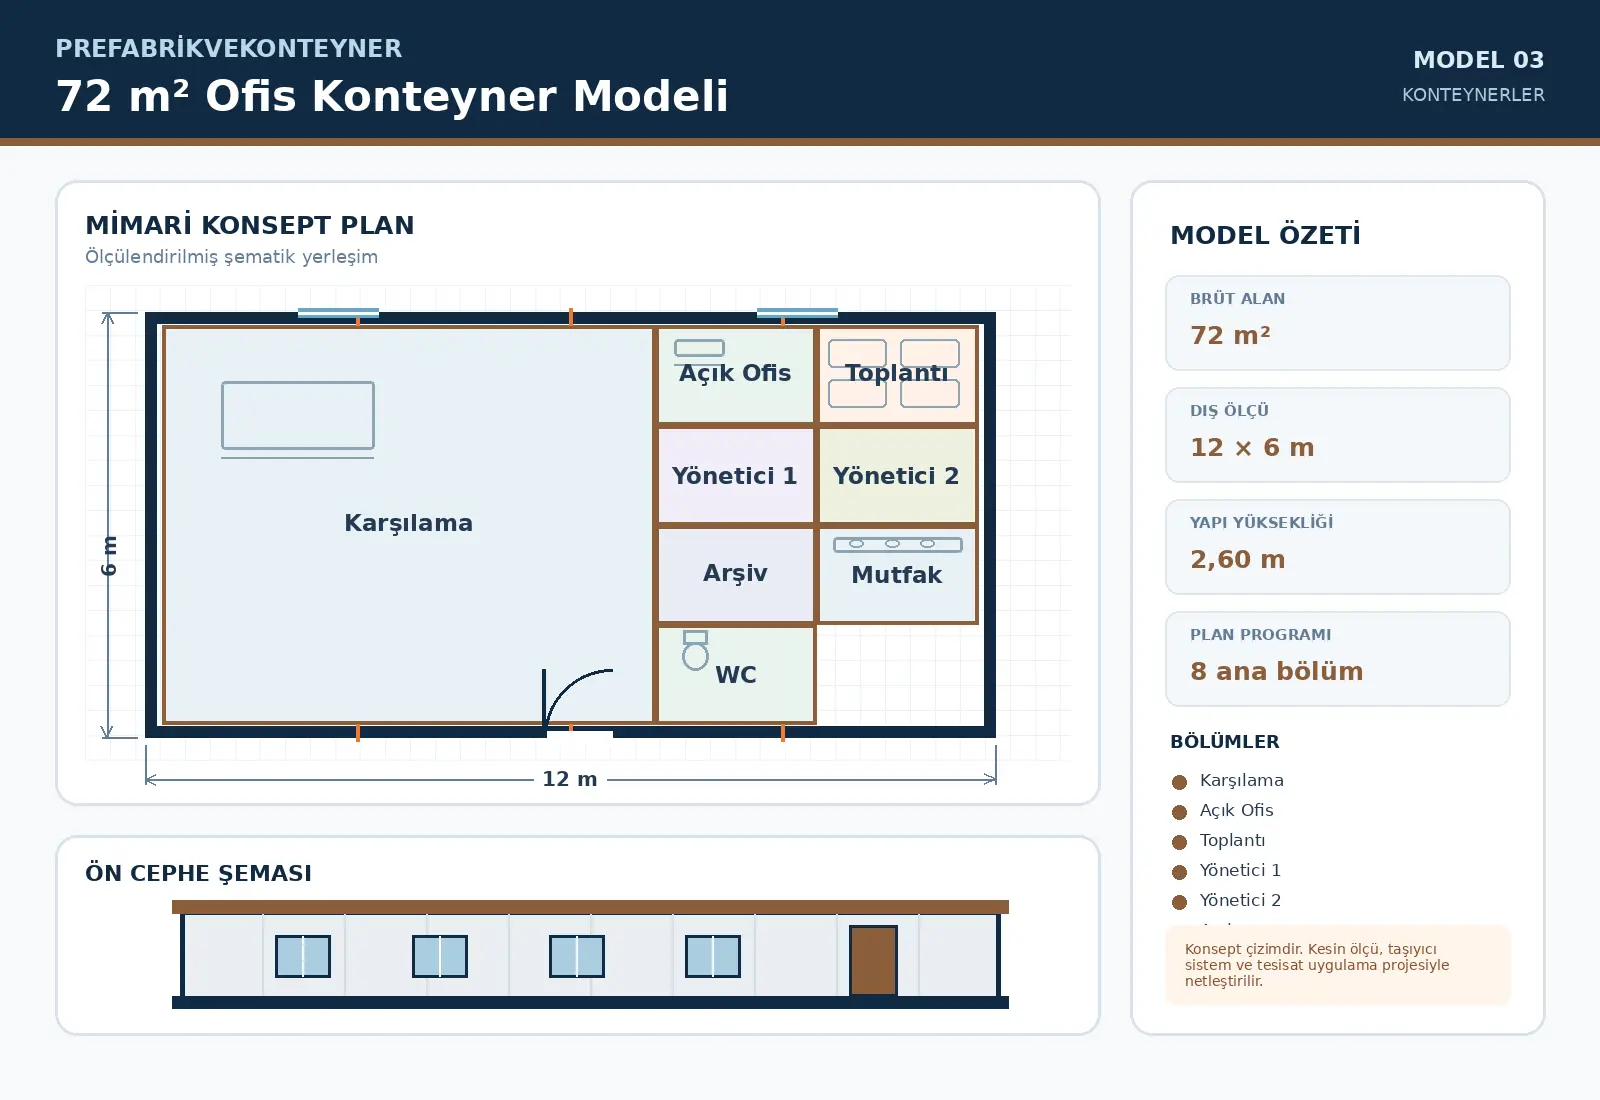The height and width of the screenshot is (1100, 1600).
Task: Click the bullet dot beside Yönetici 1
Action: (x=1179, y=872)
